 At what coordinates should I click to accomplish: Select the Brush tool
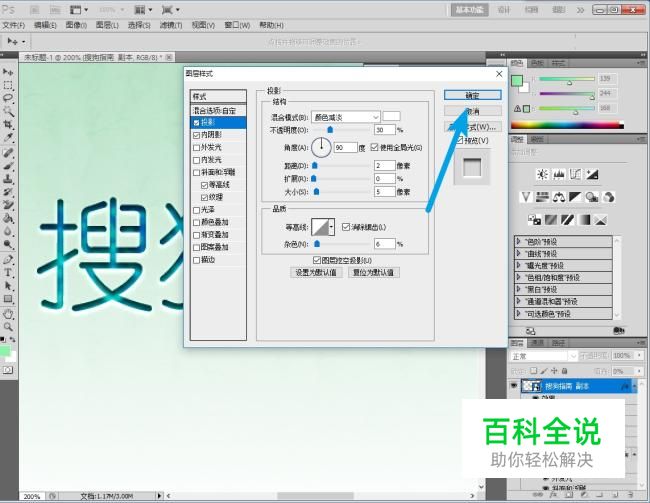coord(8,166)
